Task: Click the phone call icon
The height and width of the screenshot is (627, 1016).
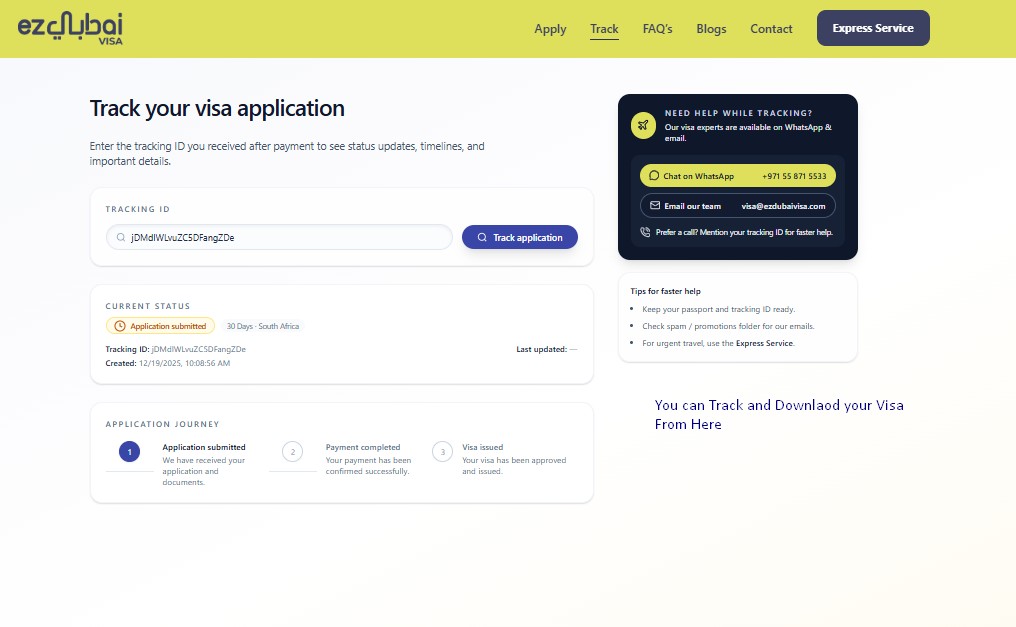Action: (646, 232)
